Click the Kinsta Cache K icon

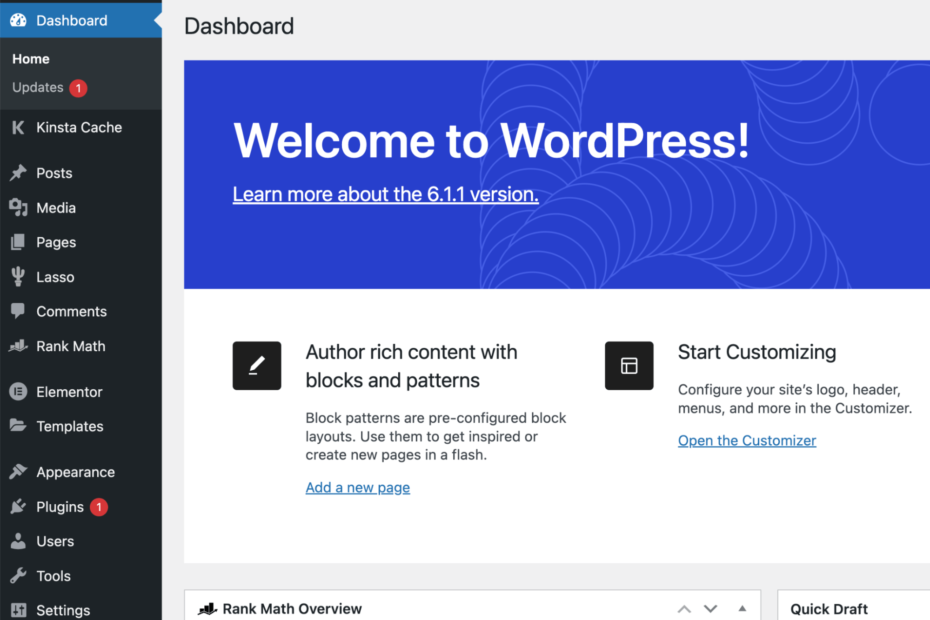tap(18, 128)
